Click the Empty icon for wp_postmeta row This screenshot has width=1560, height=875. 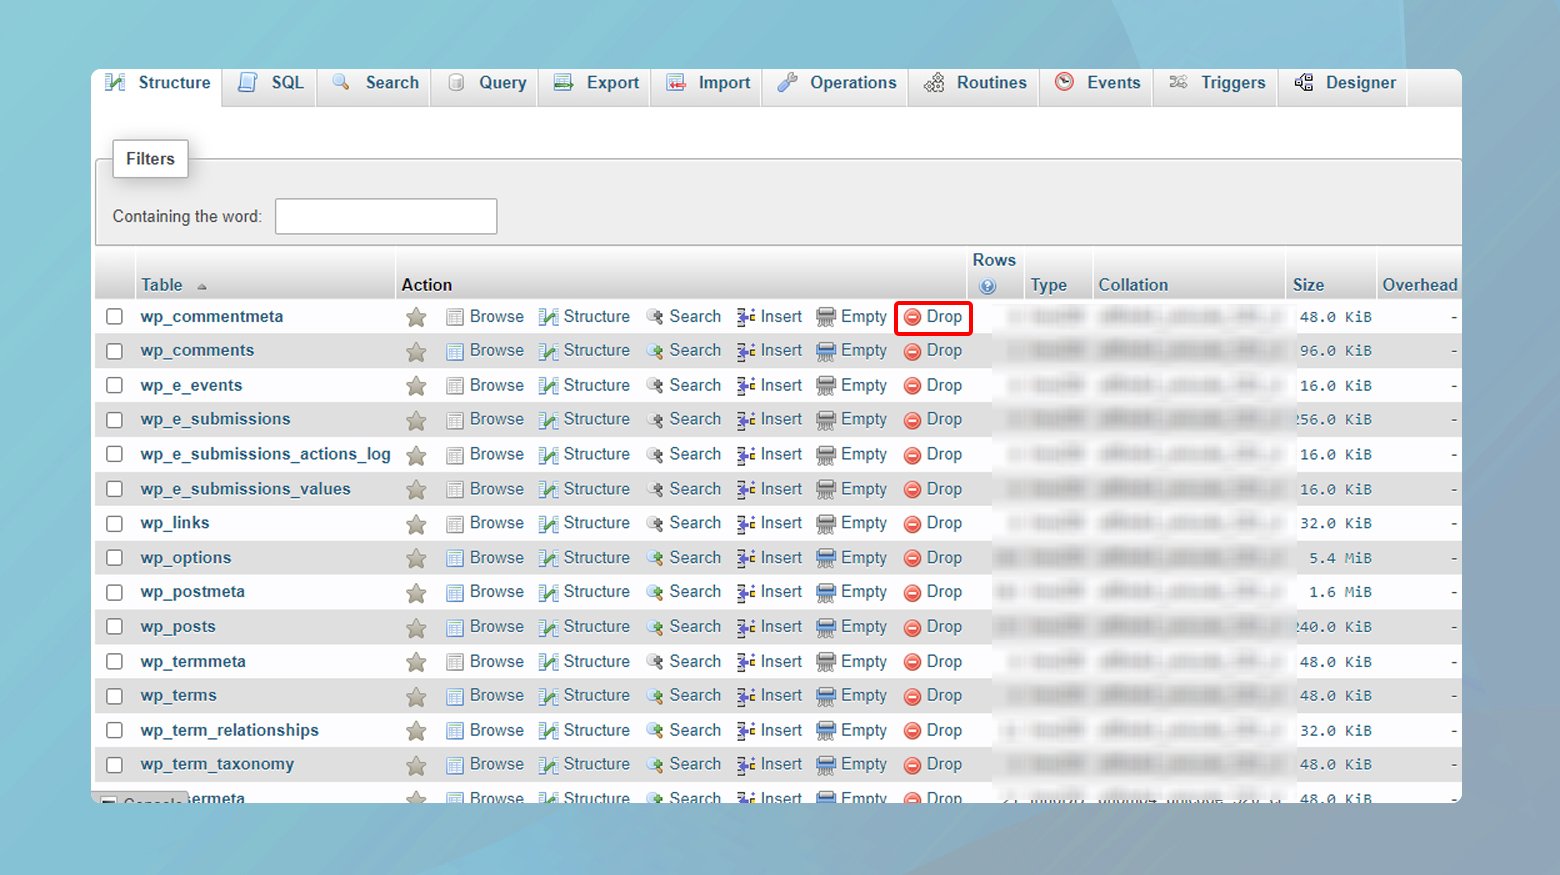pyautogui.click(x=826, y=592)
